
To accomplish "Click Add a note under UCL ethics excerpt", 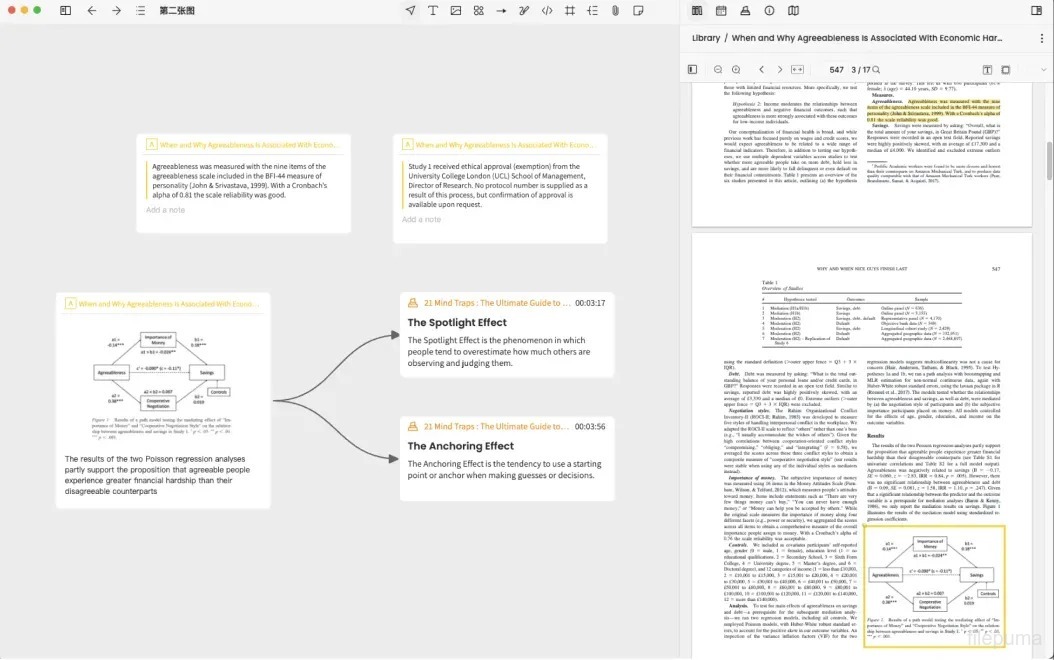I will pyautogui.click(x=421, y=219).
